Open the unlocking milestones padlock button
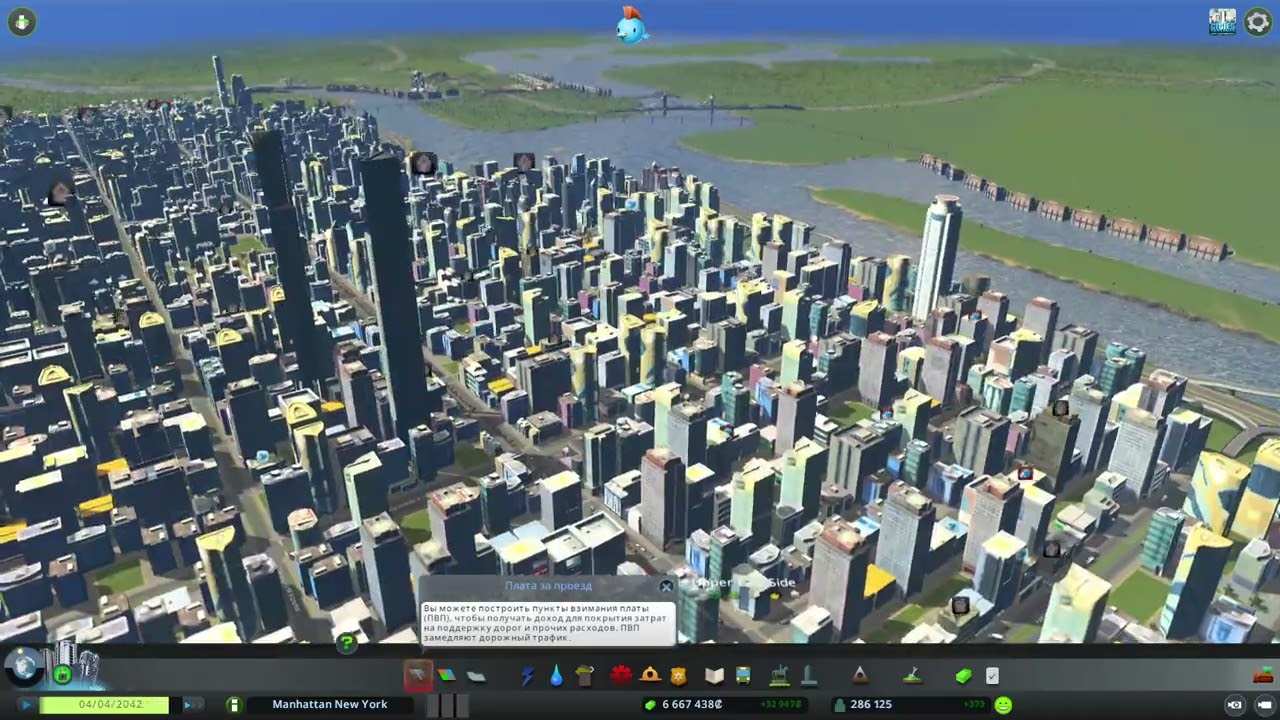Screen dimensions: 1280x720 62,675
